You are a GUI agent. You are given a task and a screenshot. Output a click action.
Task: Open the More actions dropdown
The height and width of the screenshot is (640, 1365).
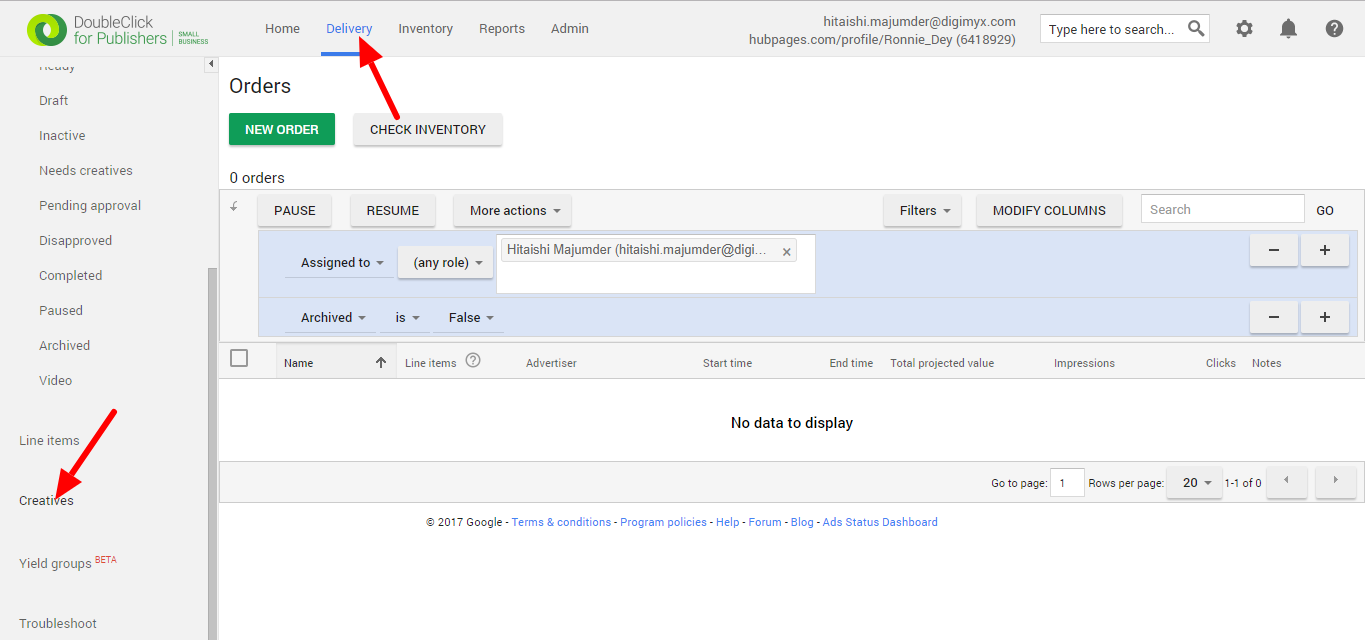click(x=512, y=210)
